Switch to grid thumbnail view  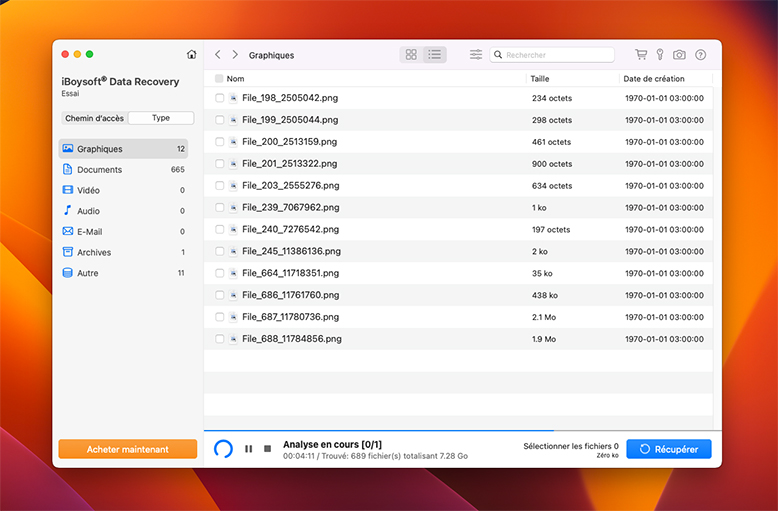coord(411,55)
